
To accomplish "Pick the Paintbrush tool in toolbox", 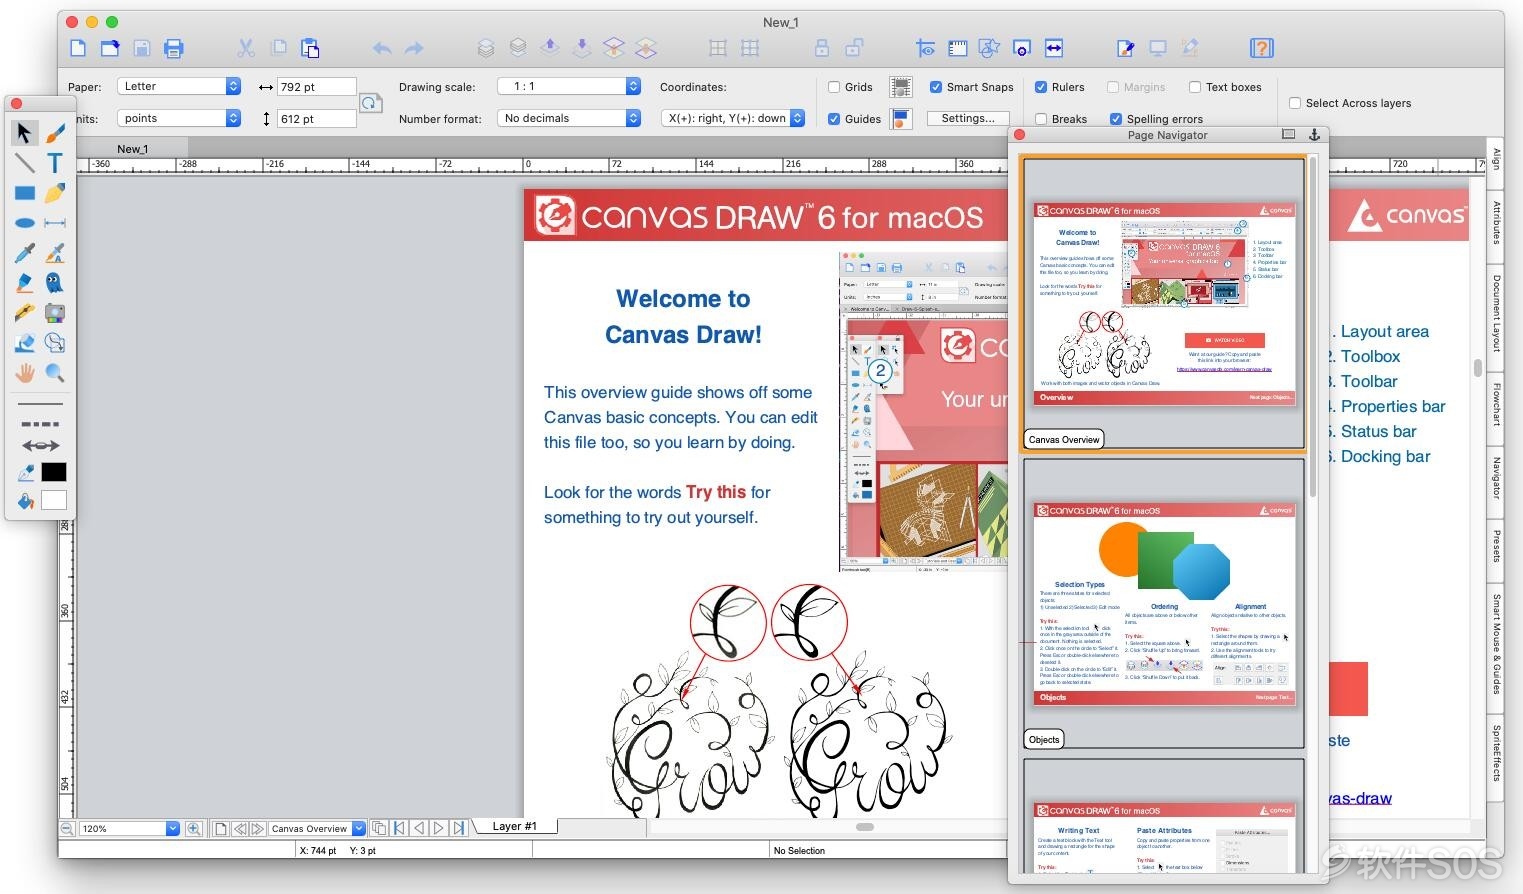I will coord(55,132).
